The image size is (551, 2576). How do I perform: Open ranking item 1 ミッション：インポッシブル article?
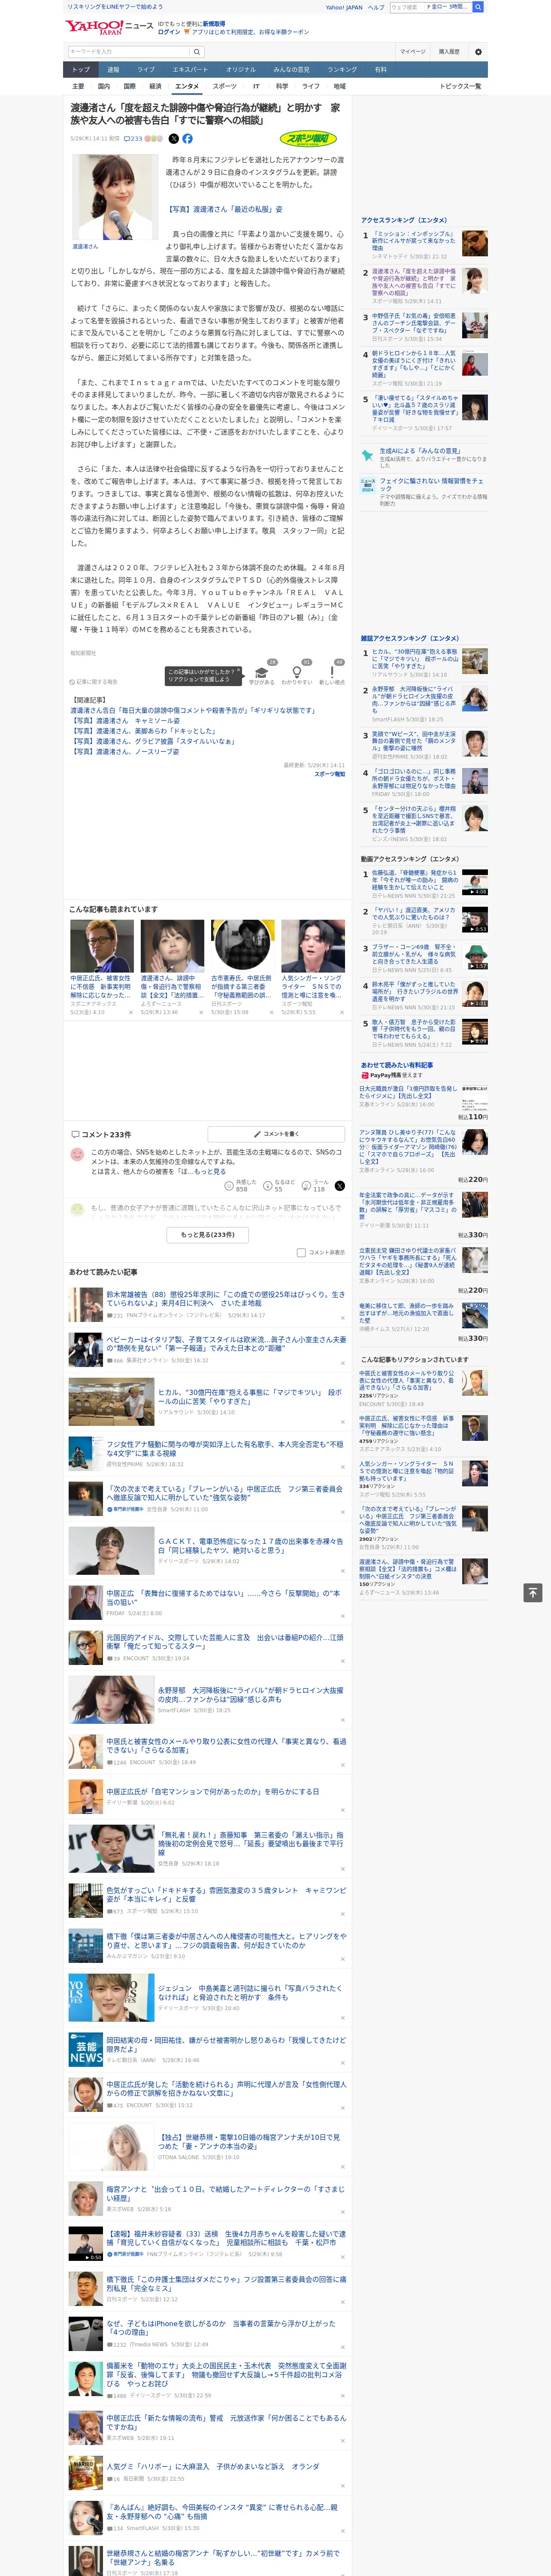coord(414,240)
